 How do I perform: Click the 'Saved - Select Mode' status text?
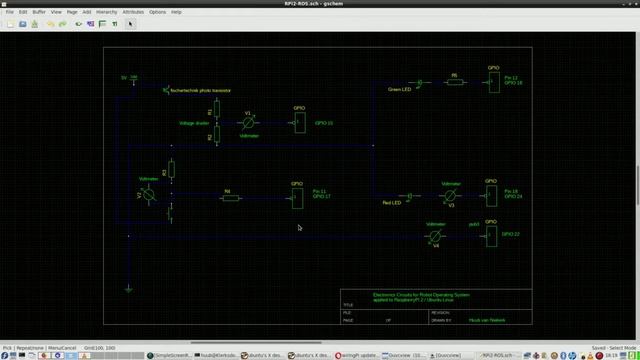pos(614,348)
